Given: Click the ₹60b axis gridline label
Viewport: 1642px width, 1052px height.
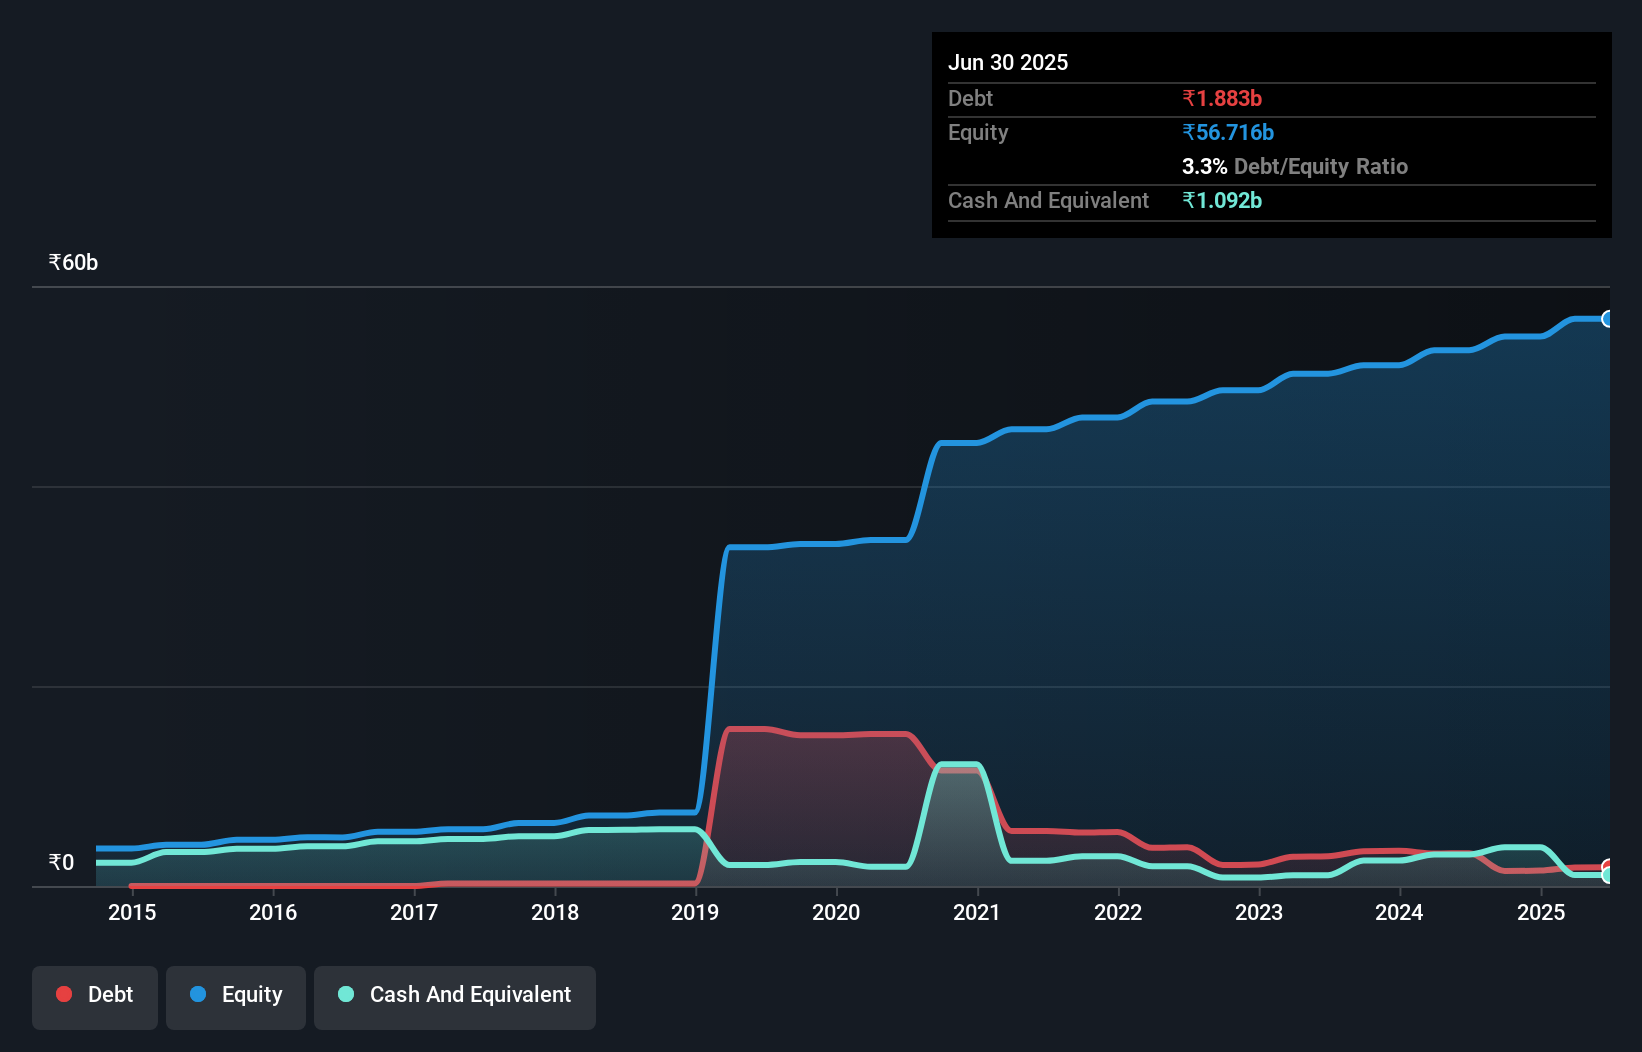Looking at the screenshot, I should [71, 262].
